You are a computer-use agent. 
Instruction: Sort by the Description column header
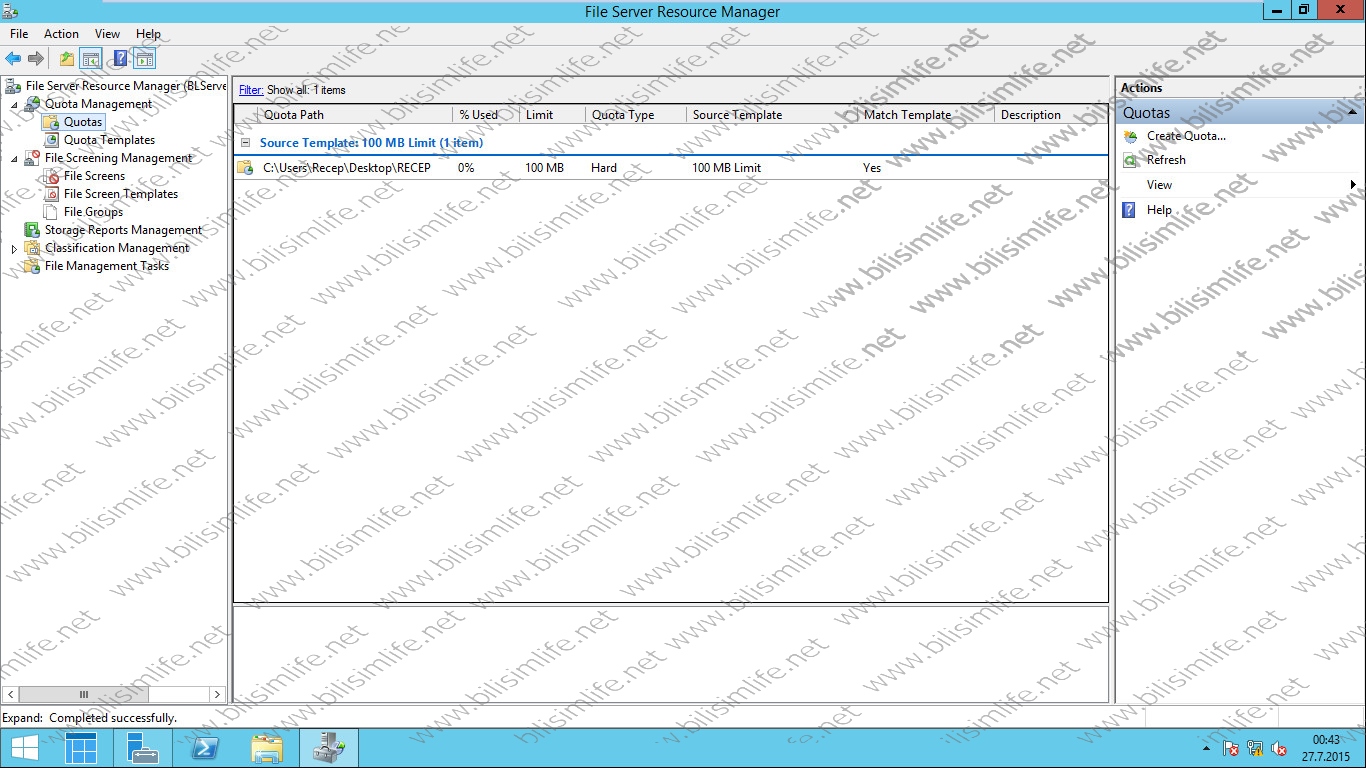(x=1051, y=115)
